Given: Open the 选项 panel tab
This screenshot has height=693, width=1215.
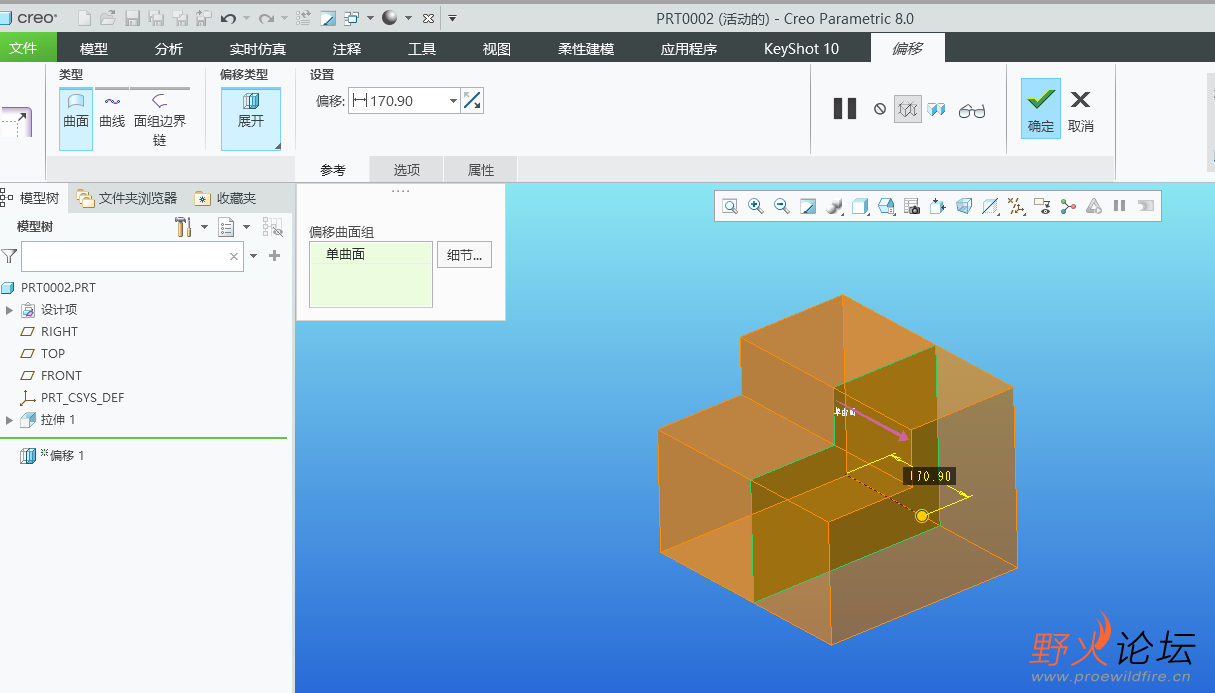Looking at the screenshot, I should (407, 170).
